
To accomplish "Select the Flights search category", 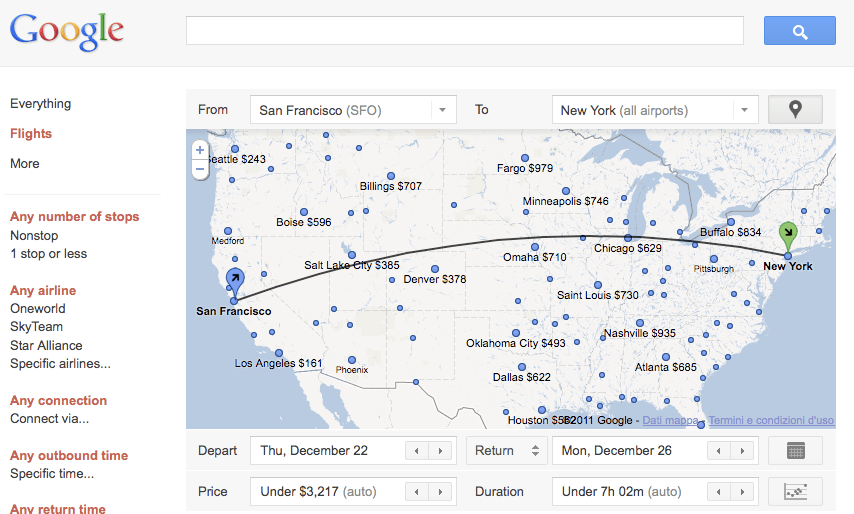I will 31,133.
